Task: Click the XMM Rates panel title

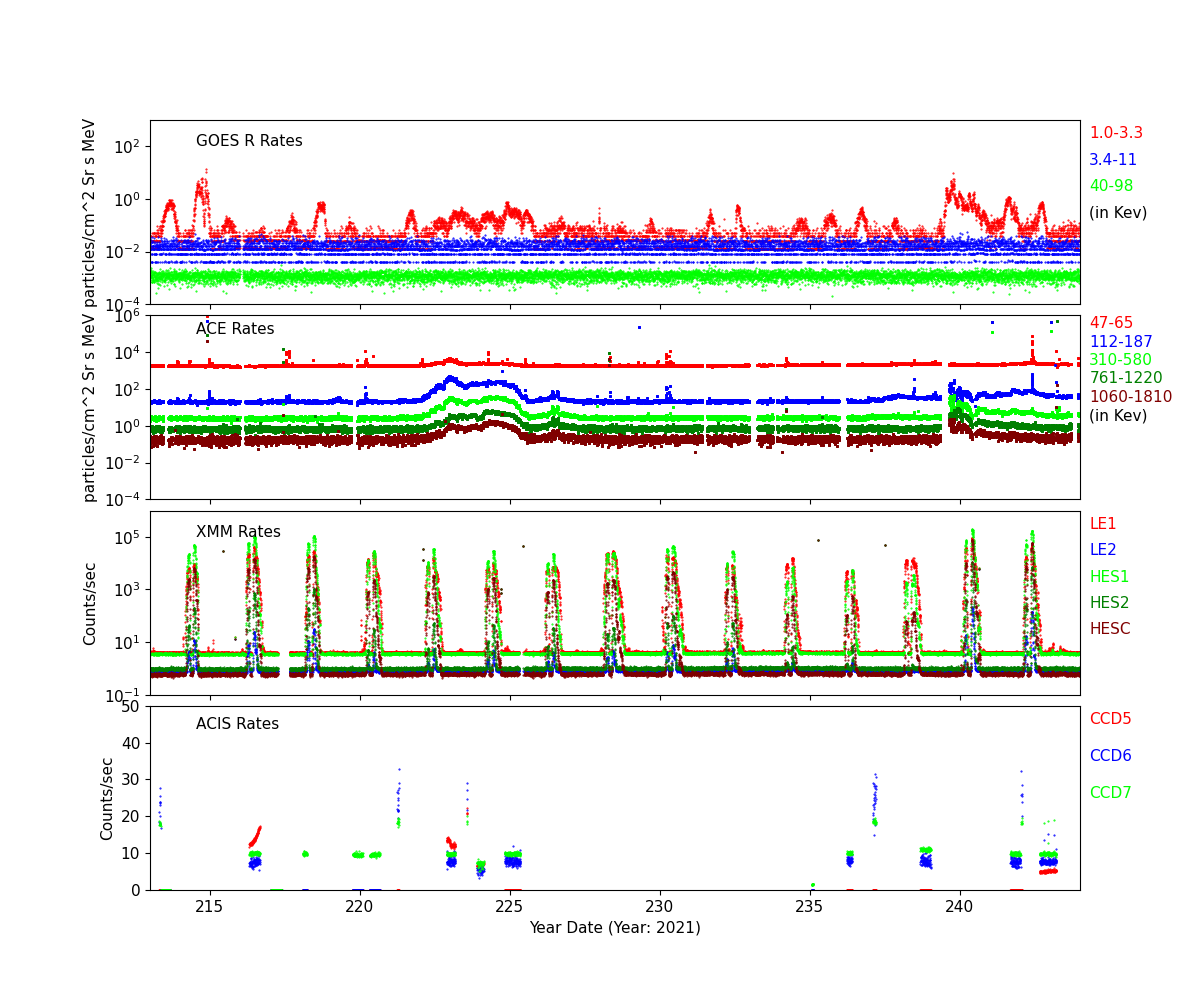Action: tap(238, 532)
